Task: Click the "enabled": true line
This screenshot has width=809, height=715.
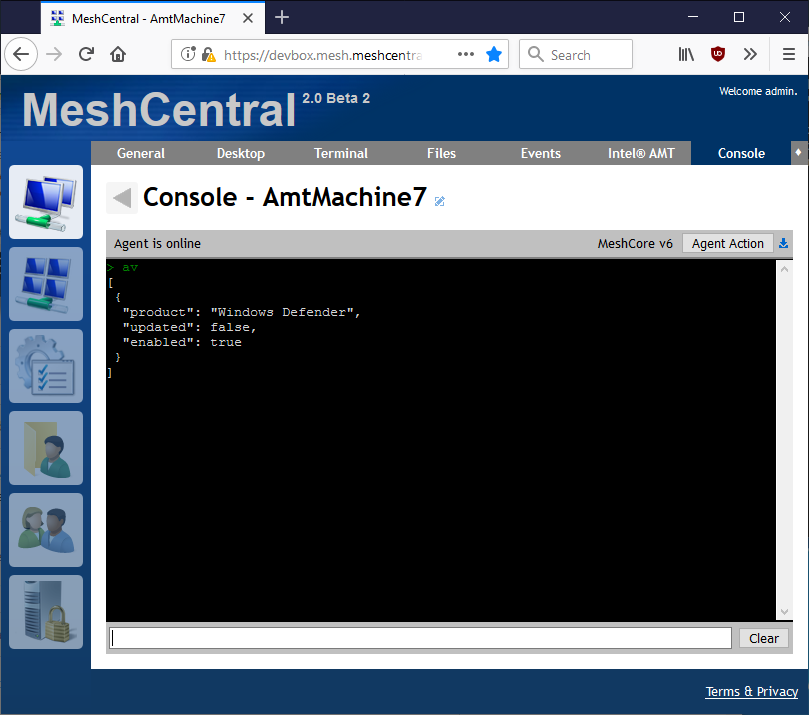Action: [182, 342]
